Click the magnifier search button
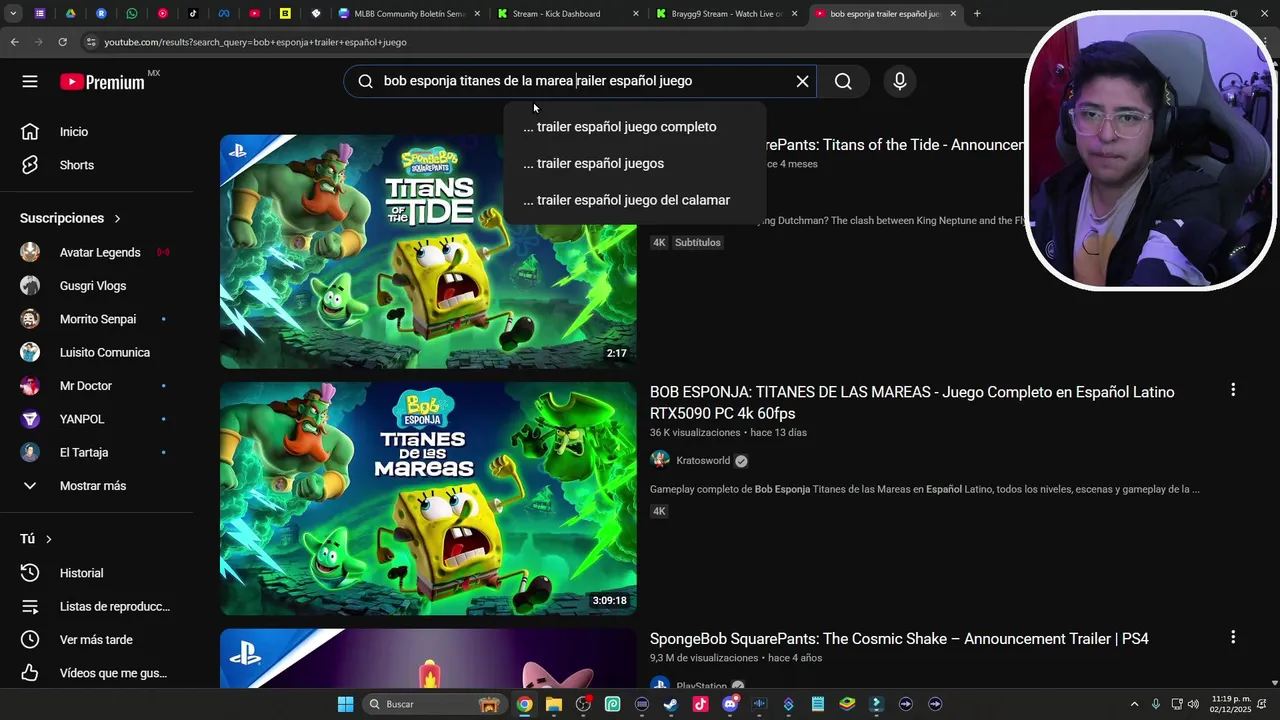The width and height of the screenshot is (1280, 720). [843, 81]
